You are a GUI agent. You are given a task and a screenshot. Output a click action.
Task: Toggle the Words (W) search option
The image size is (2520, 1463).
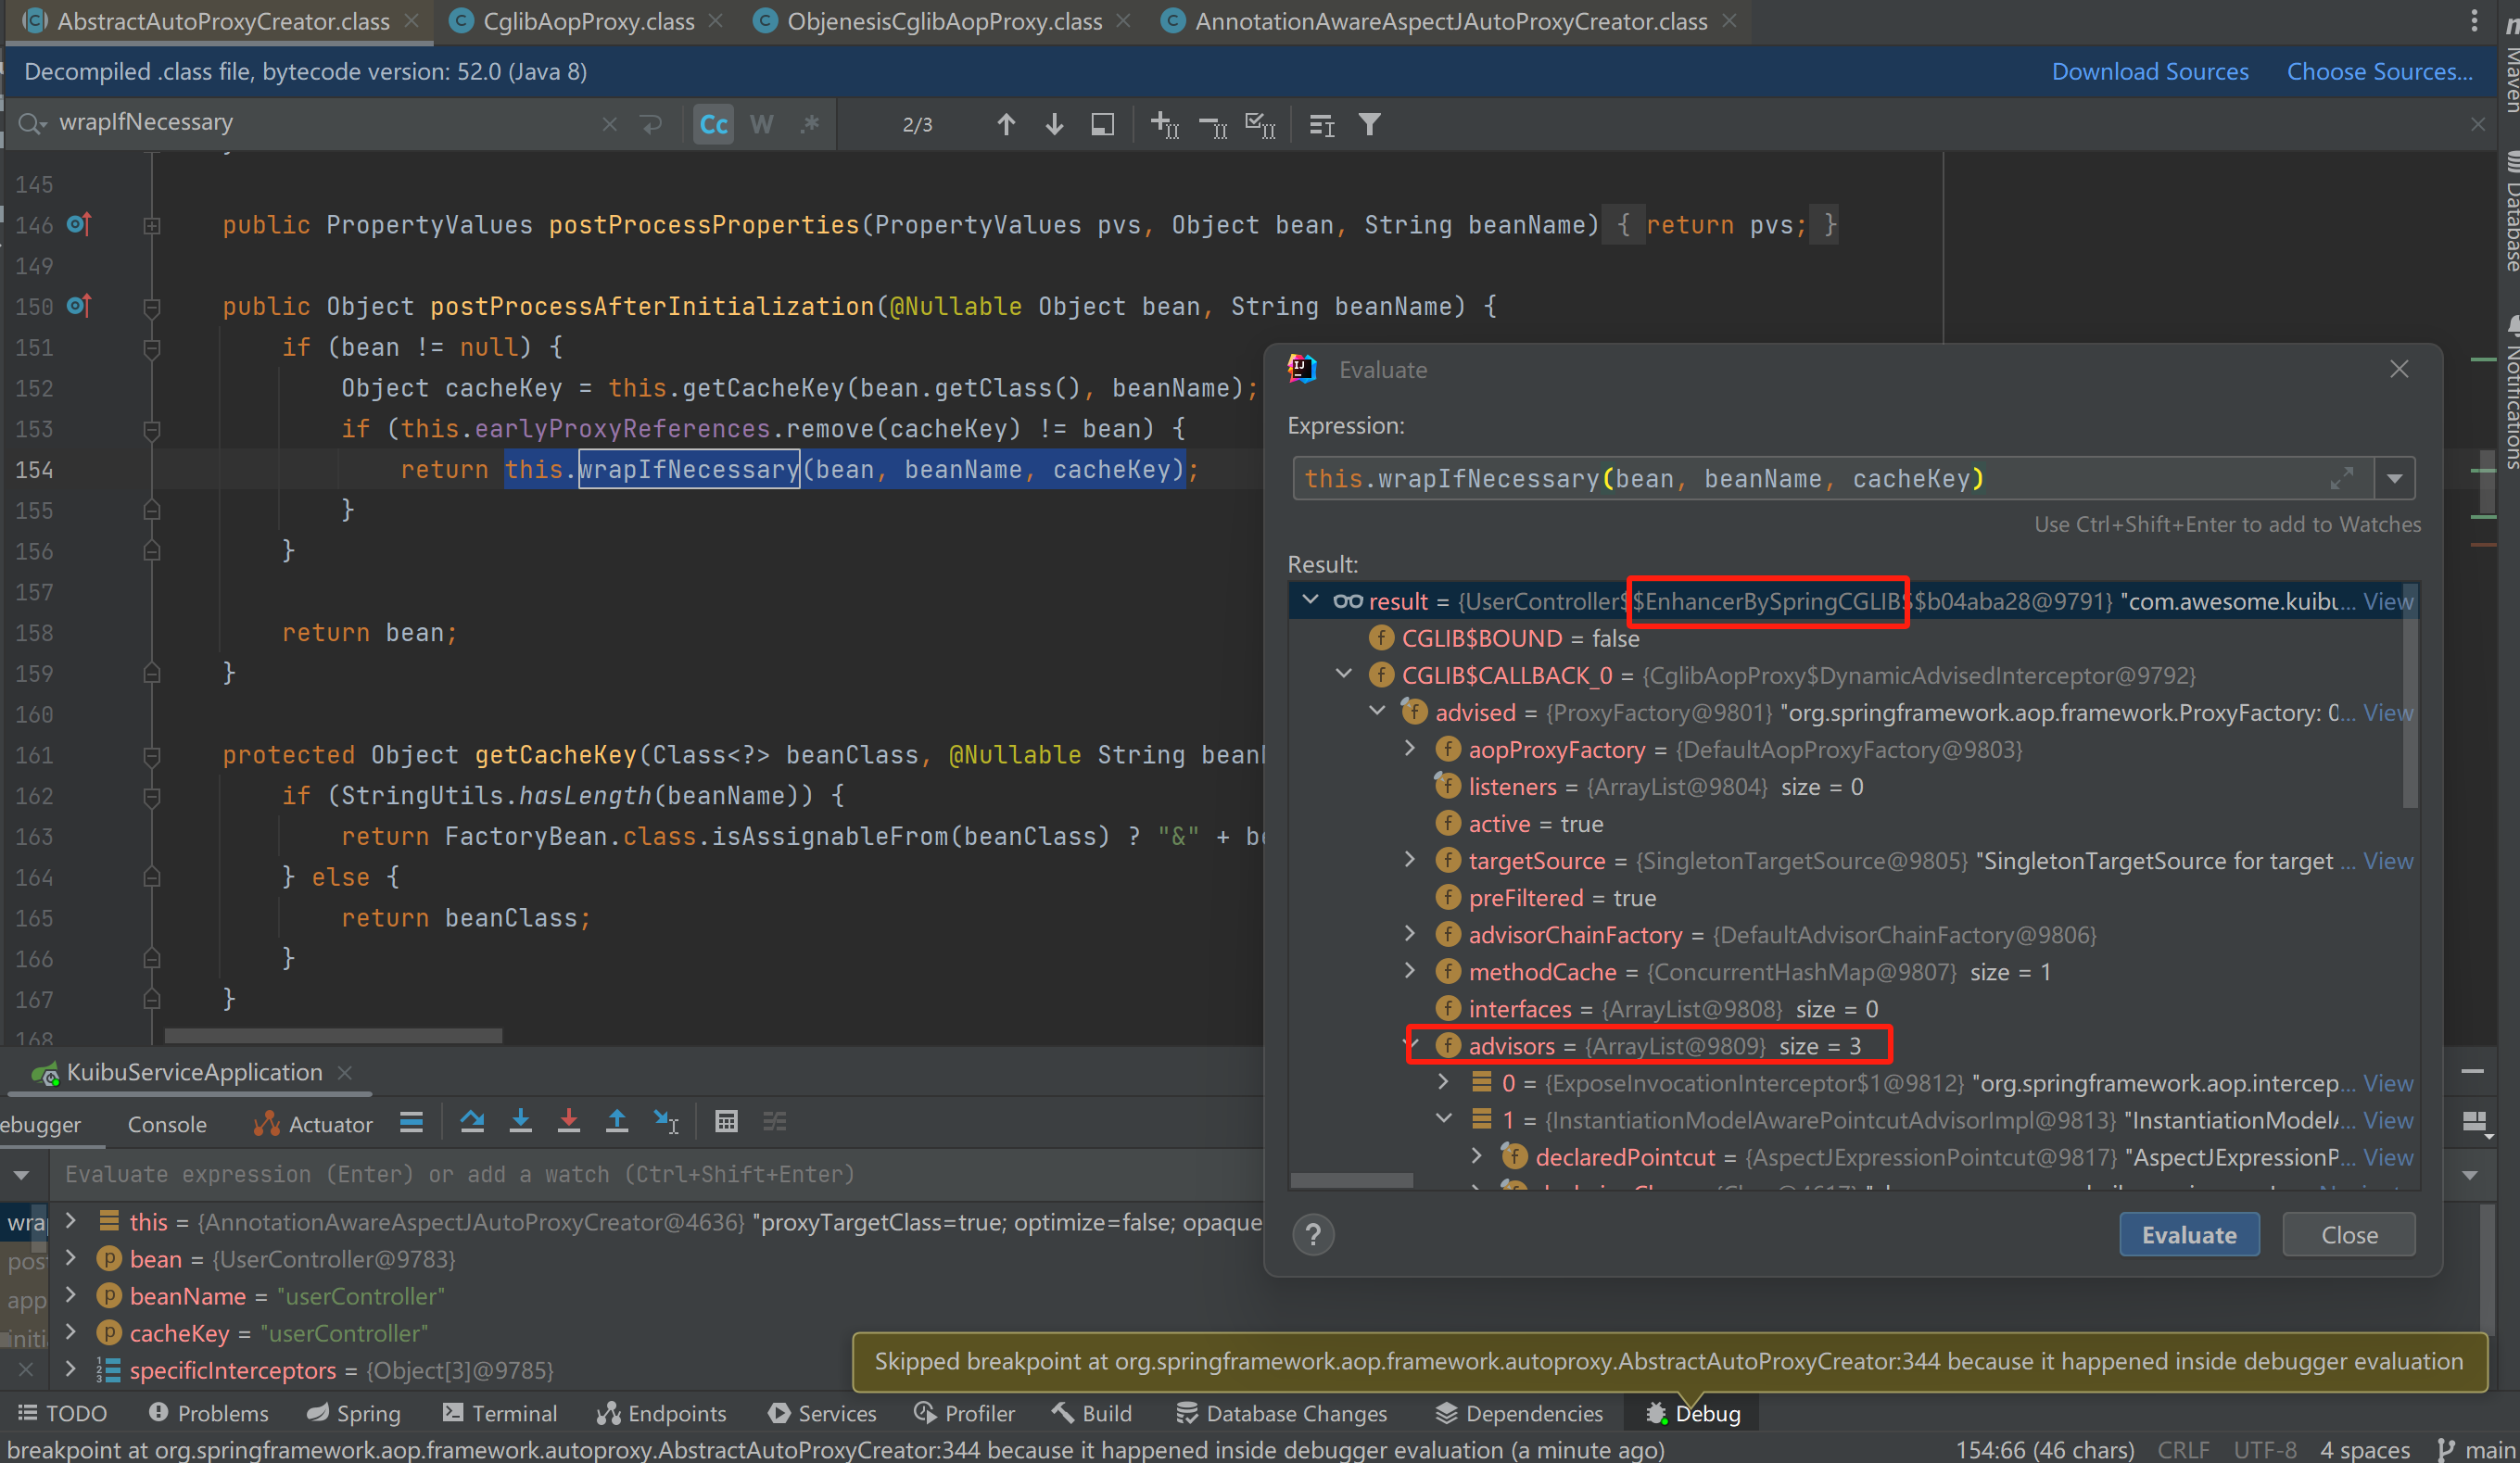point(761,124)
